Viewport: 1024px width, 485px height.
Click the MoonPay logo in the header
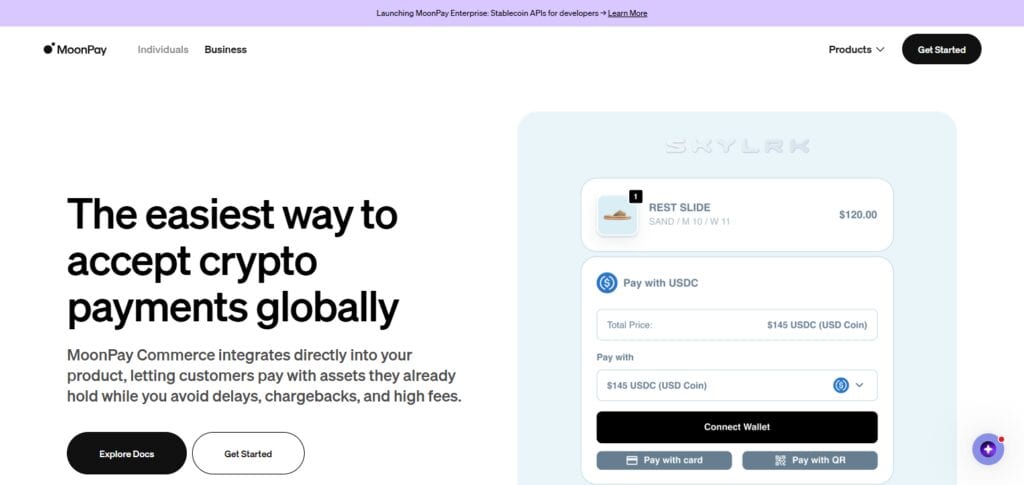pyautogui.click(x=75, y=50)
